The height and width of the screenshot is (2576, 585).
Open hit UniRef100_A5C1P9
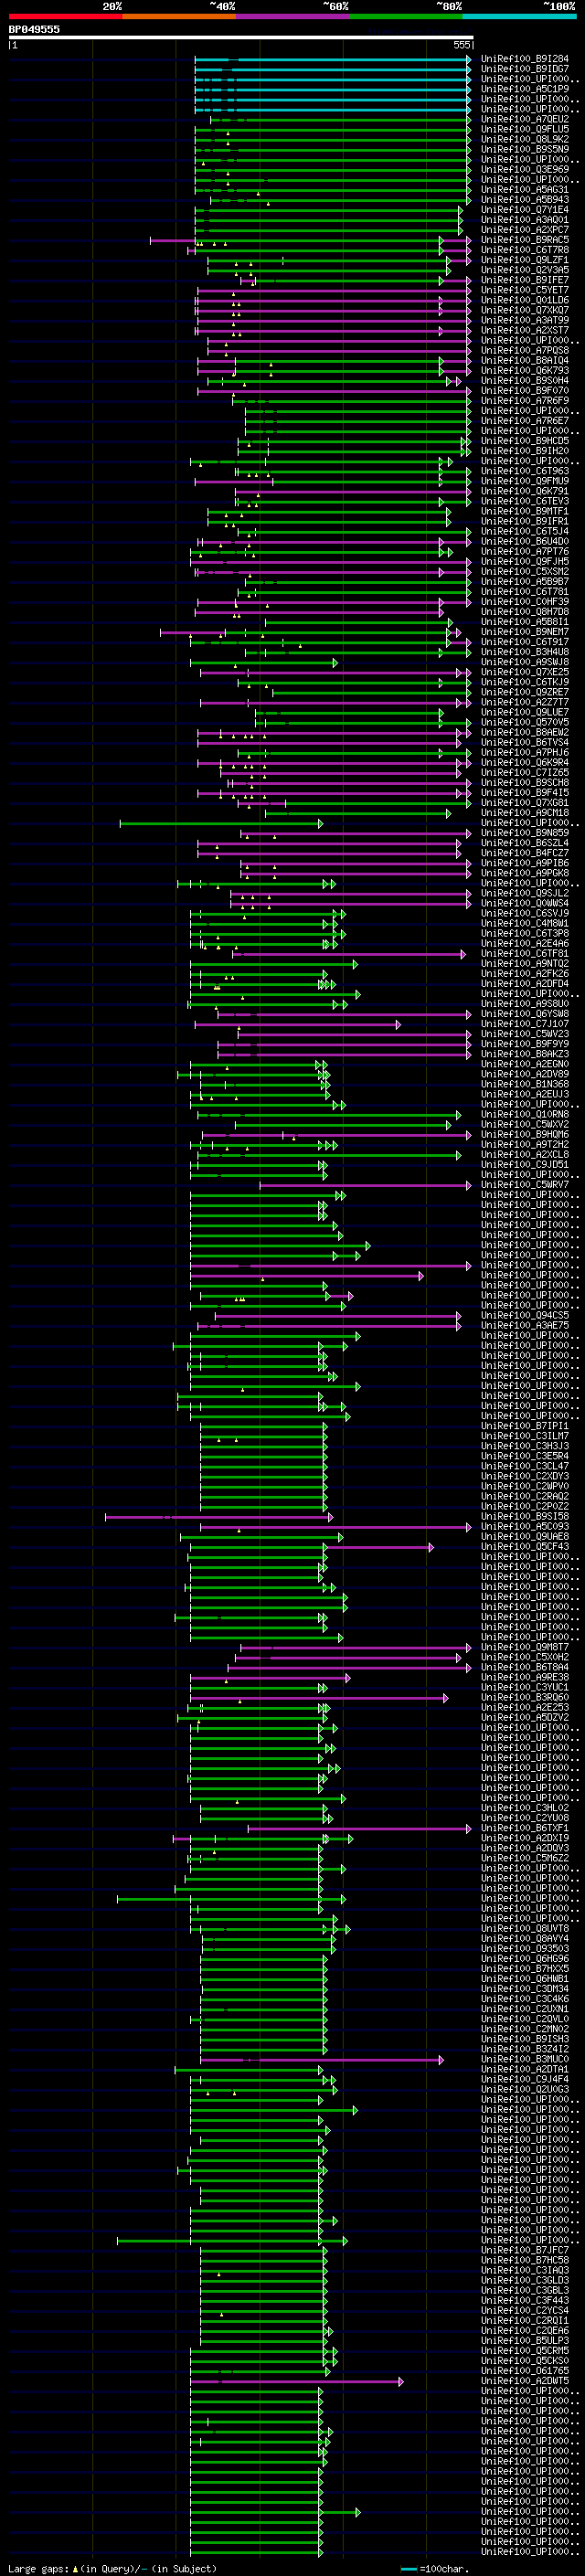click(524, 89)
